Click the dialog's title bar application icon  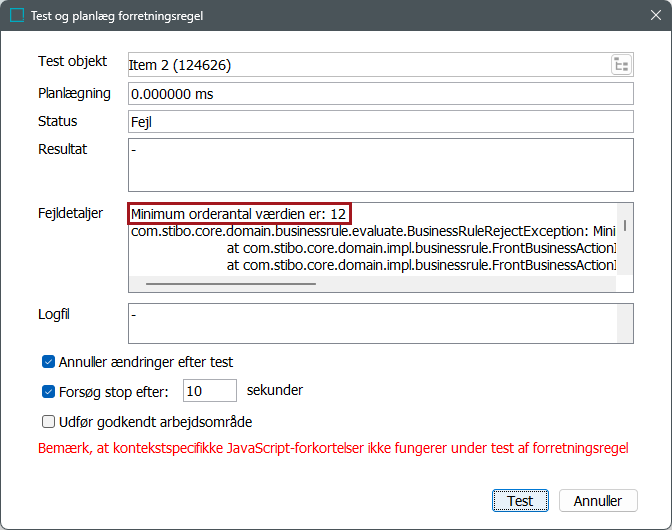tap(17, 15)
